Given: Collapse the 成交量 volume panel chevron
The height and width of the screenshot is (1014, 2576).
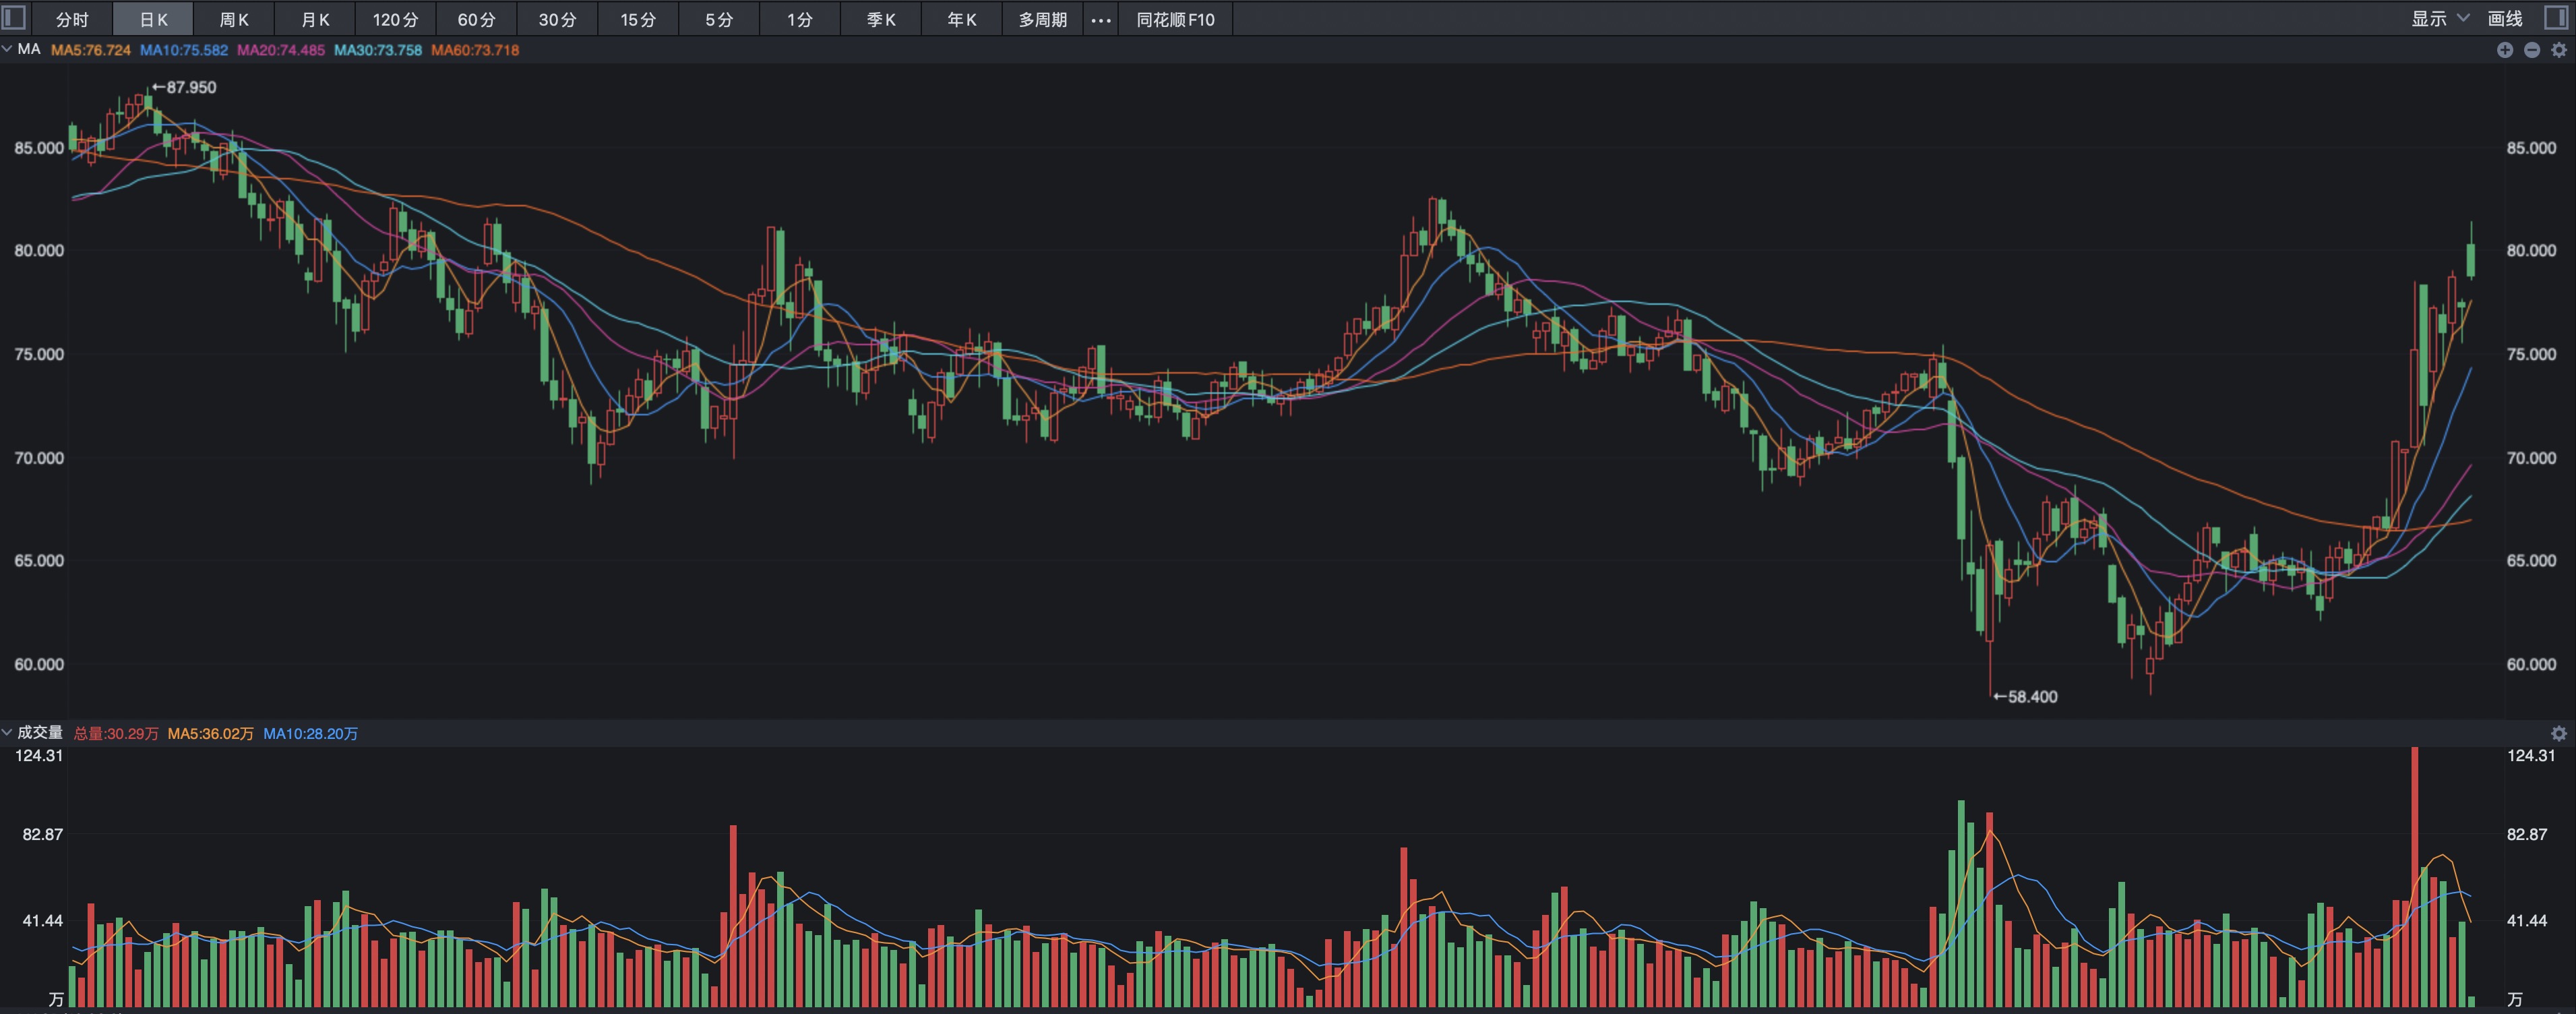Looking at the screenshot, I should (7, 733).
